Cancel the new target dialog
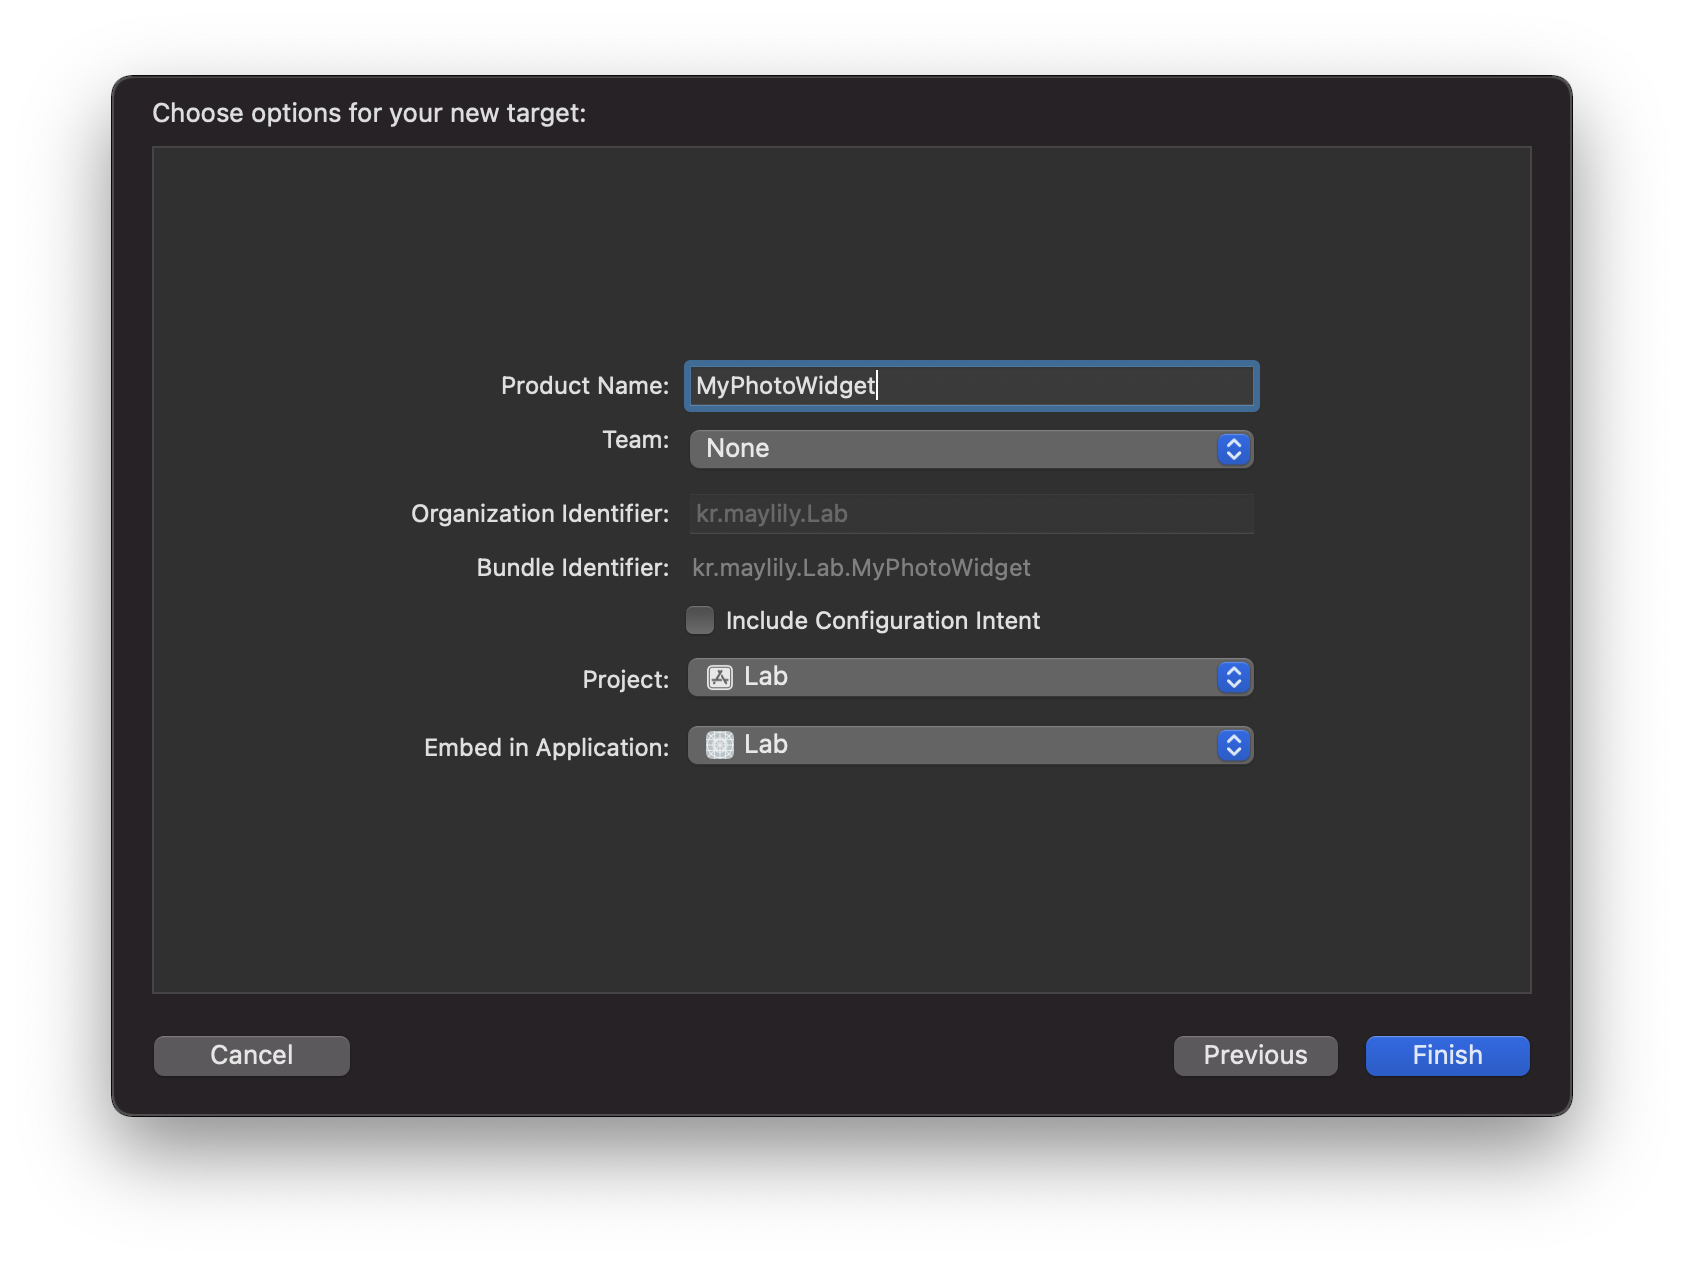This screenshot has height=1264, width=1684. (252, 1056)
